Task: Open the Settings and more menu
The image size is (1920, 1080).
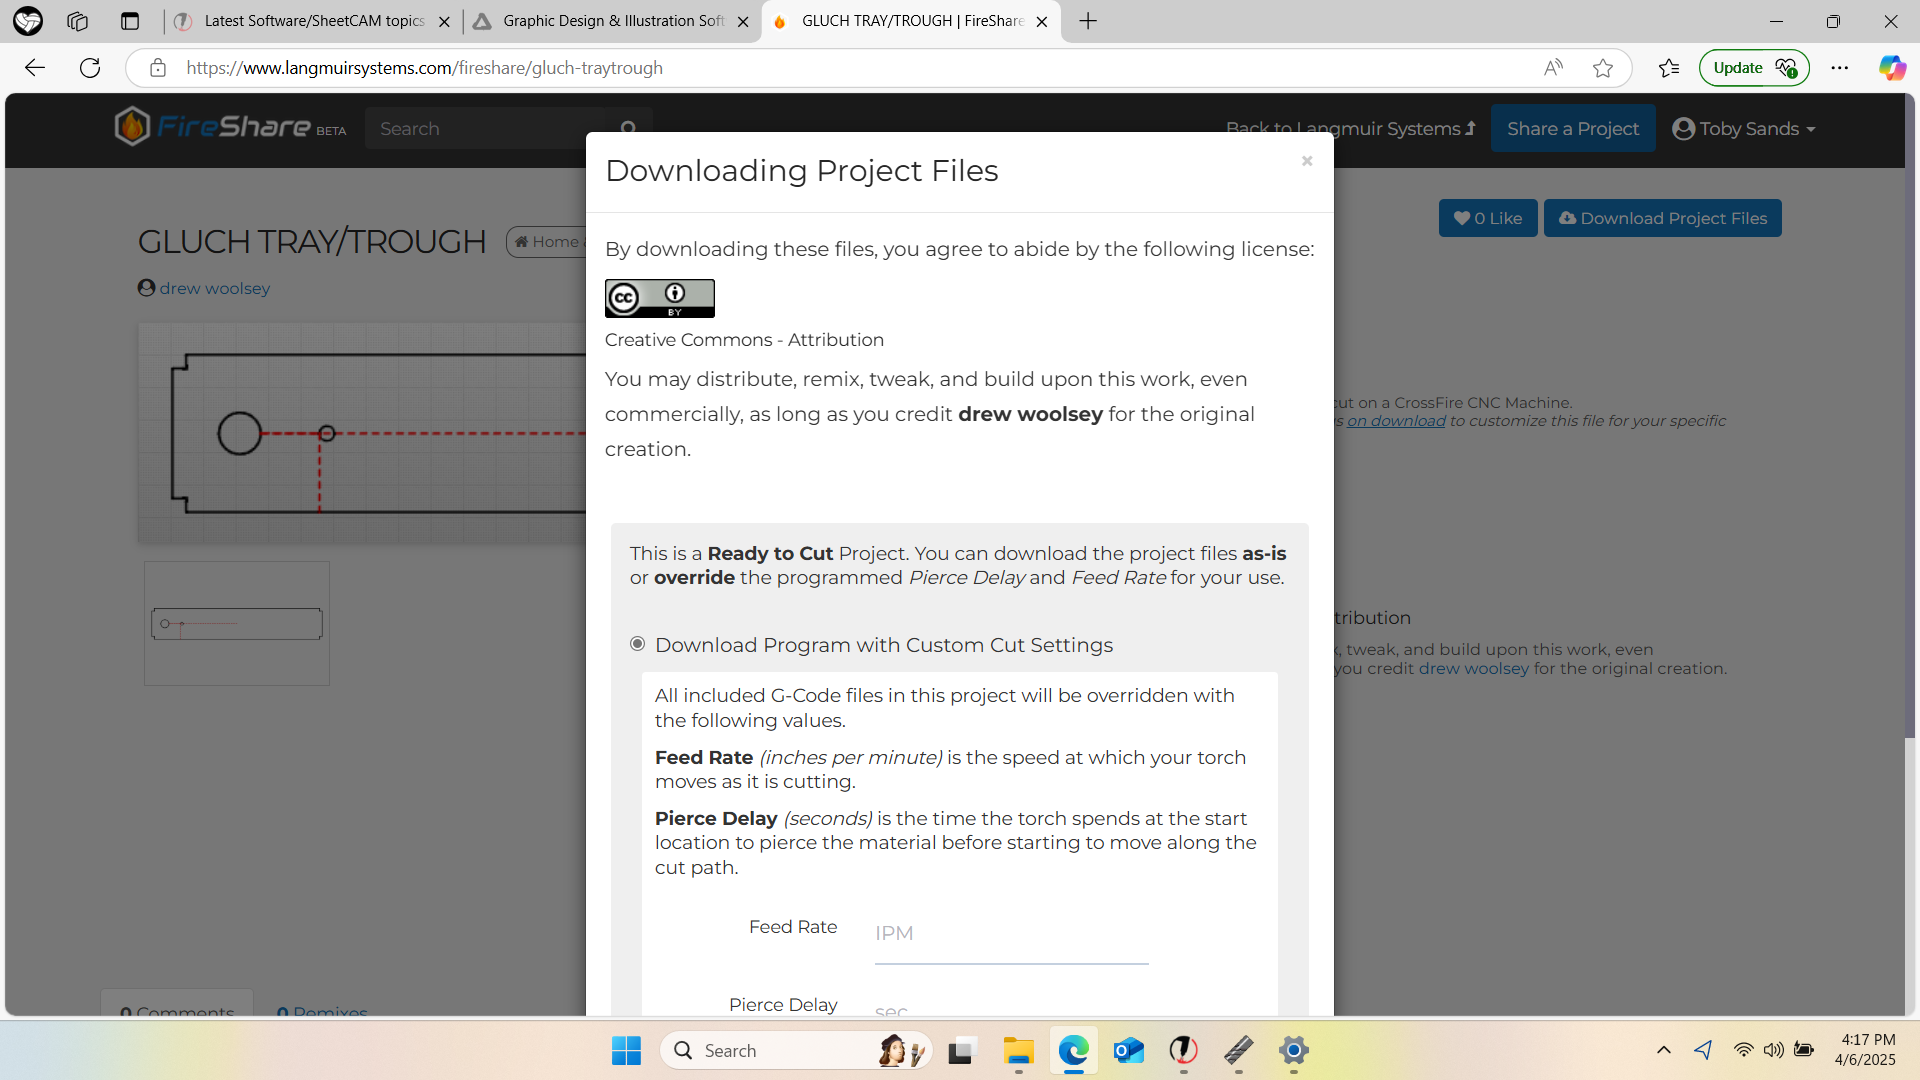Action: coord(1840,68)
